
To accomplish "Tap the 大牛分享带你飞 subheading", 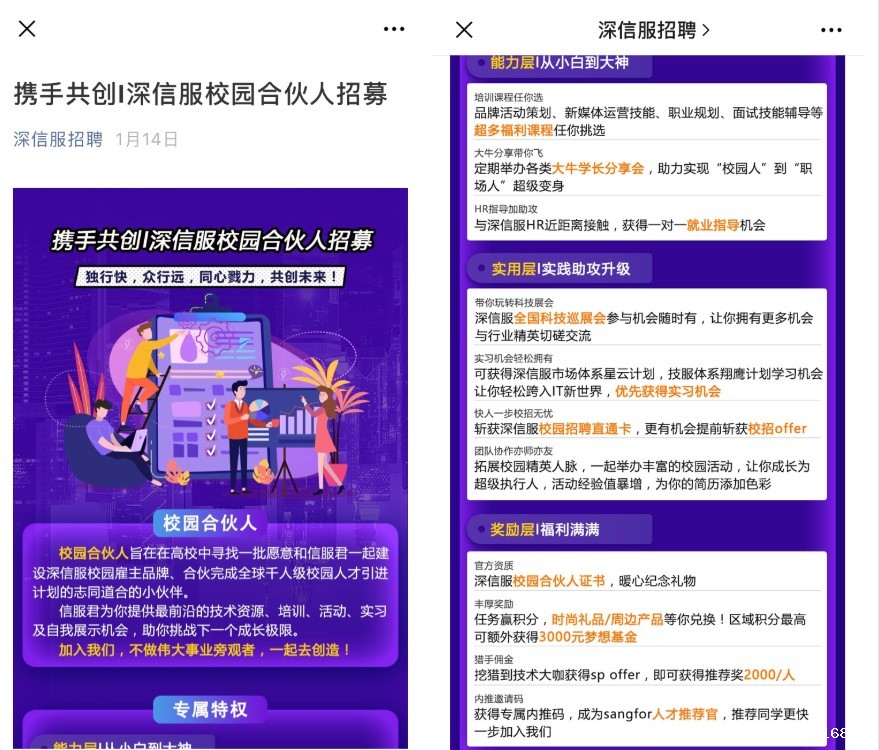I will (508, 152).
